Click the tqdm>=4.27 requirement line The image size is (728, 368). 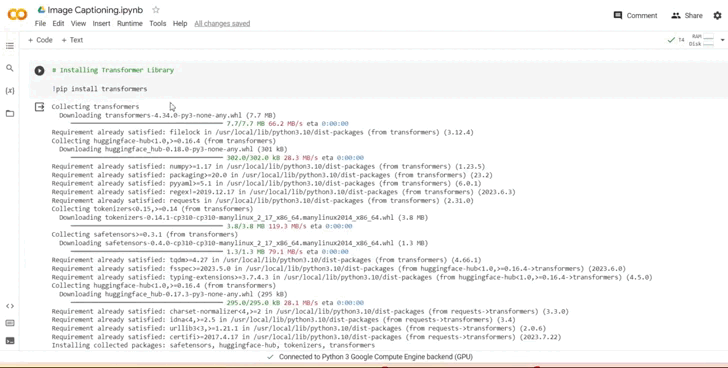266,260
